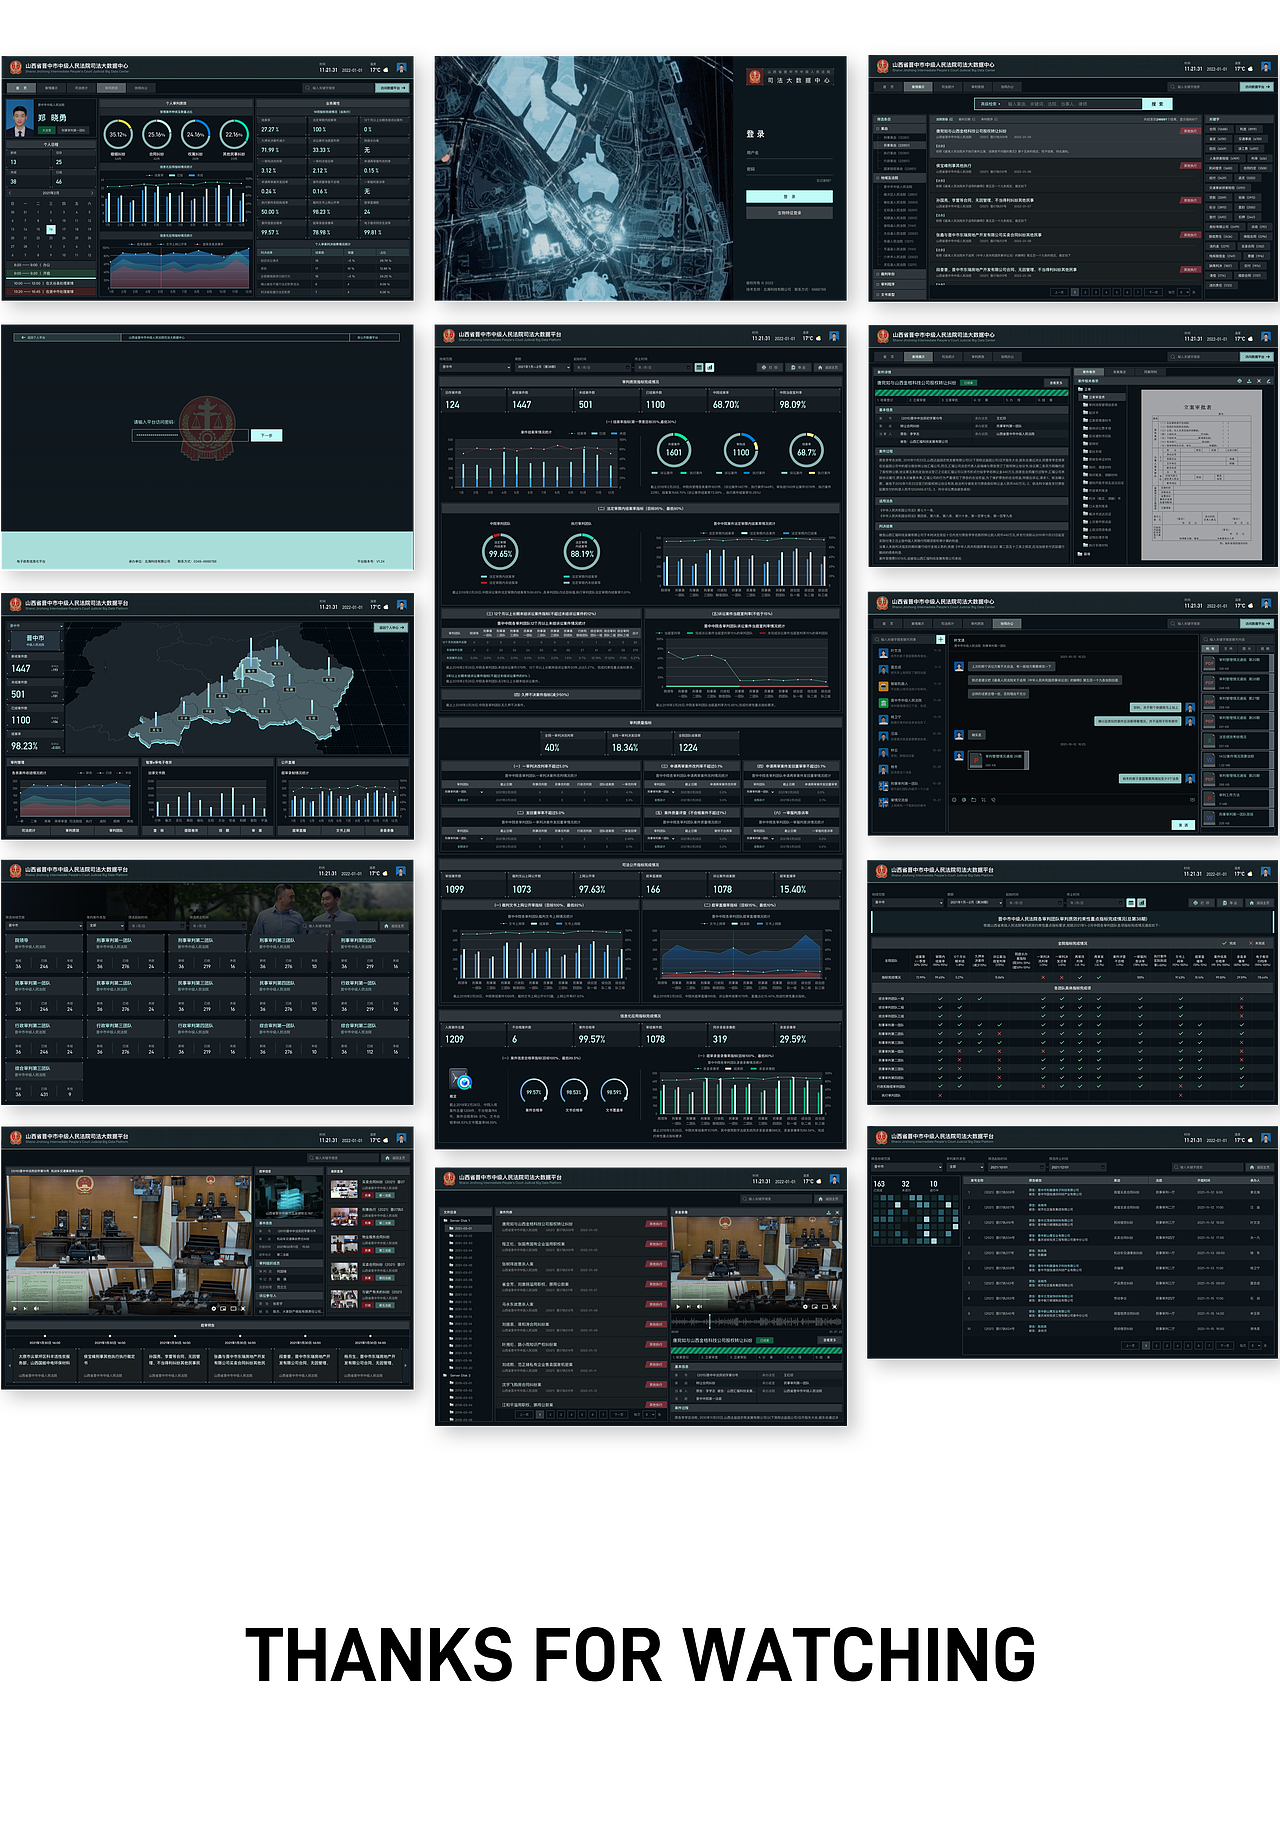The height and width of the screenshot is (1842, 1280).
Task: Click the 忘记密码 link on the login screen
Action: point(824,180)
